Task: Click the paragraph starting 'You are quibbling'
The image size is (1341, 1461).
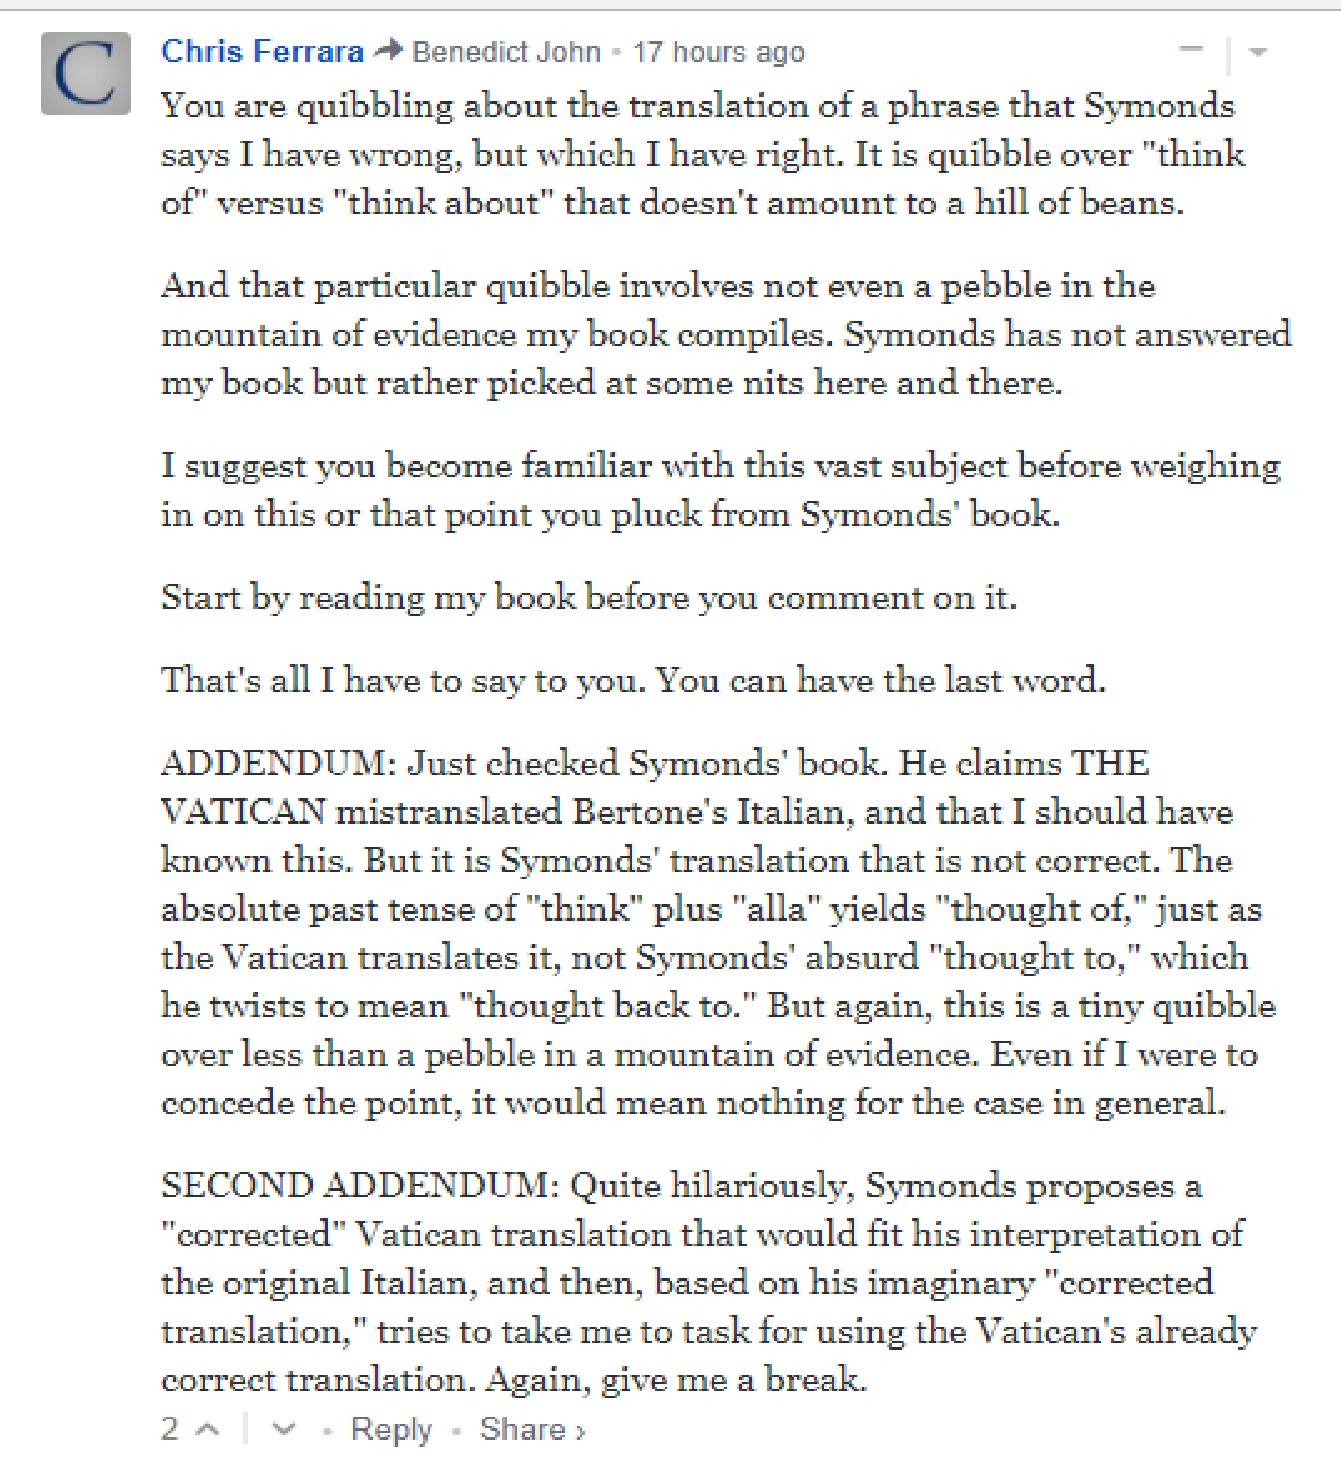Action: point(700,154)
